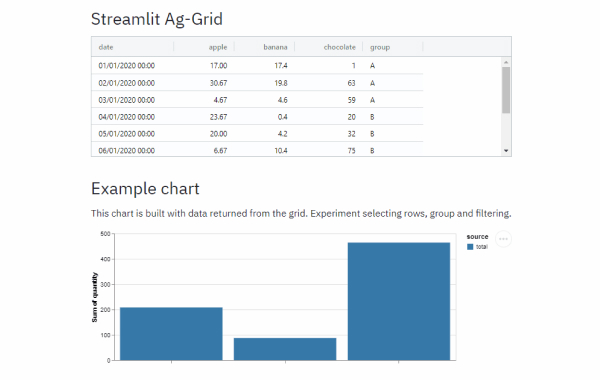Click the tallest bar in chart

[x=399, y=301]
